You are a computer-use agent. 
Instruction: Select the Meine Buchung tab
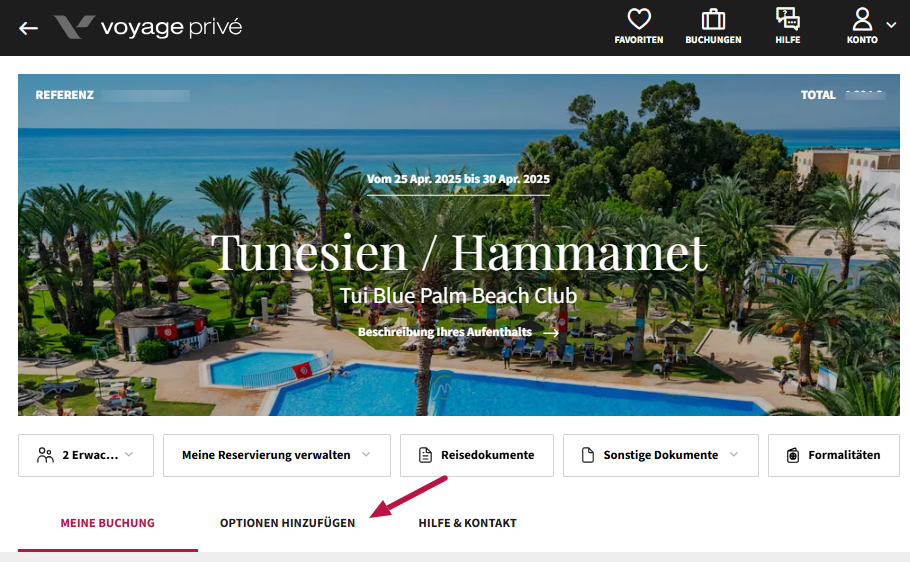(107, 523)
